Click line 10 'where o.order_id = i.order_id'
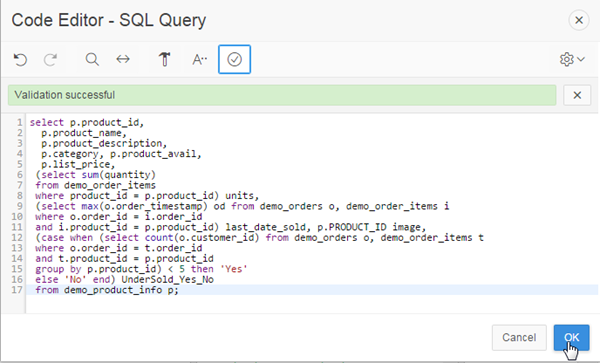The image size is (600, 363). pos(119,216)
